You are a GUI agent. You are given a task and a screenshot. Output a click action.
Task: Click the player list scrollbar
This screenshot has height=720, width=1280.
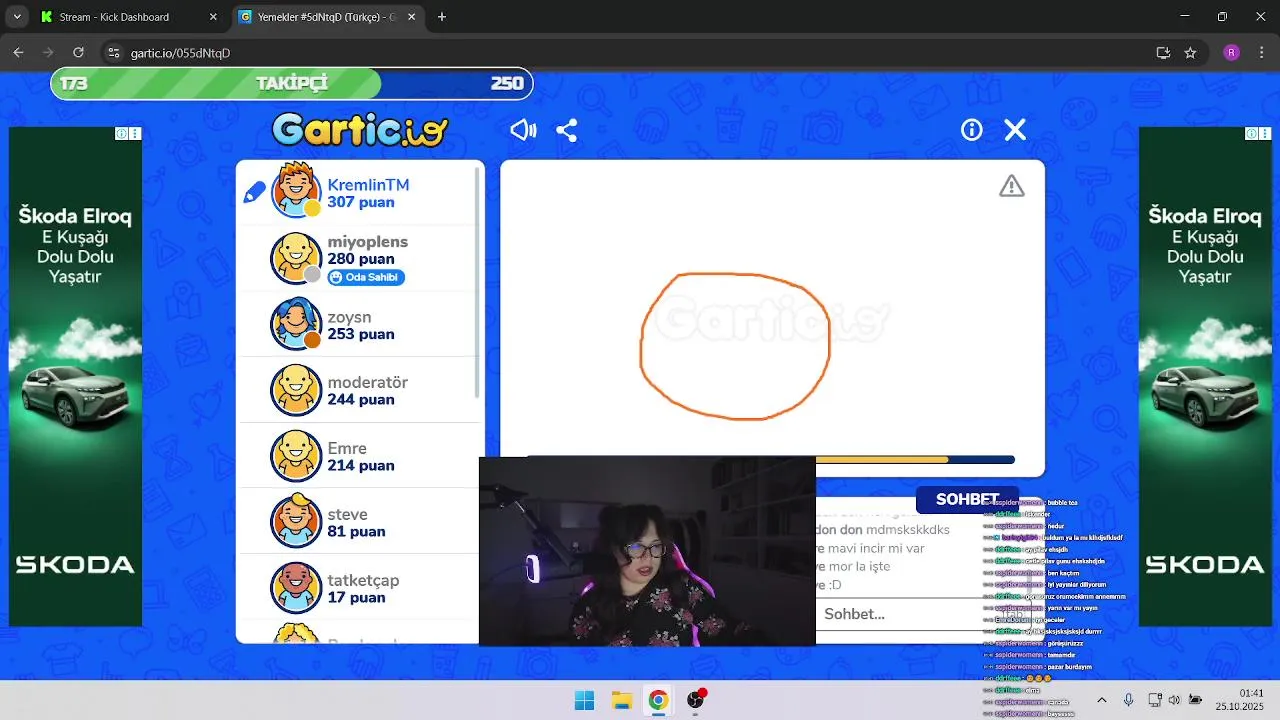pyautogui.click(x=477, y=285)
